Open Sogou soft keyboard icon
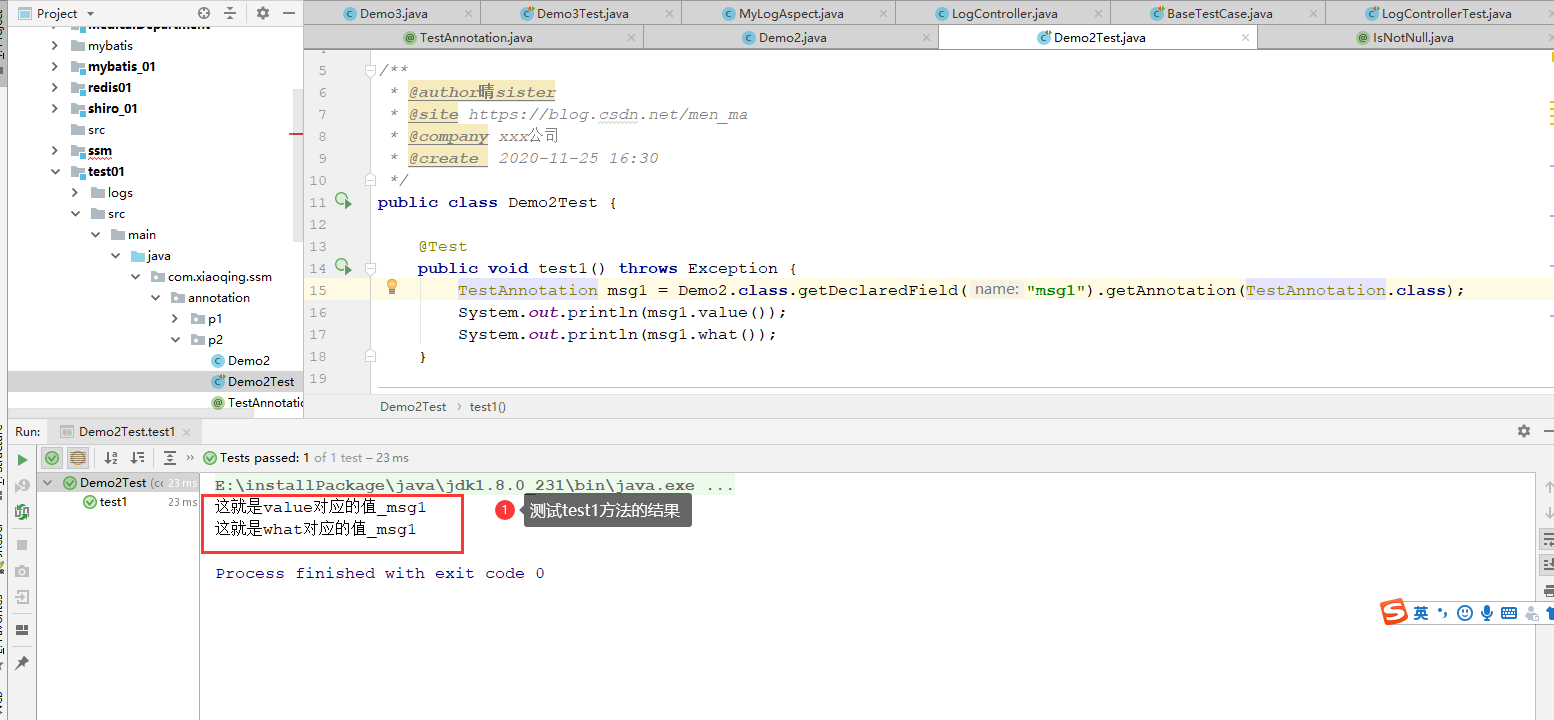1554x720 pixels. click(1509, 613)
